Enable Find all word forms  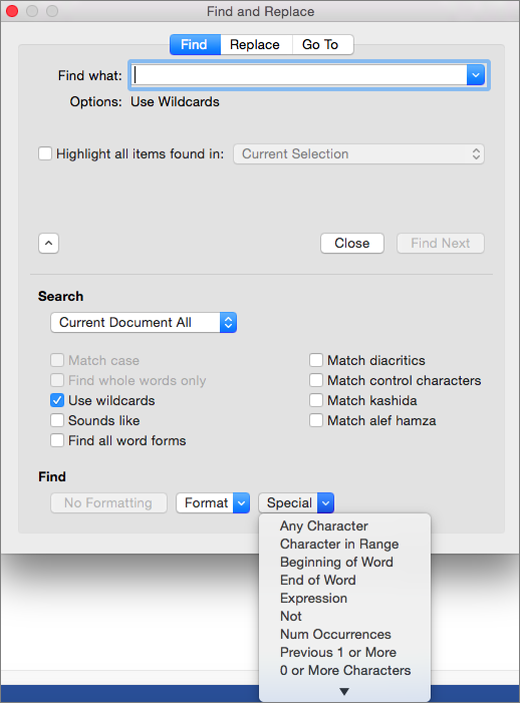click(57, 440)
